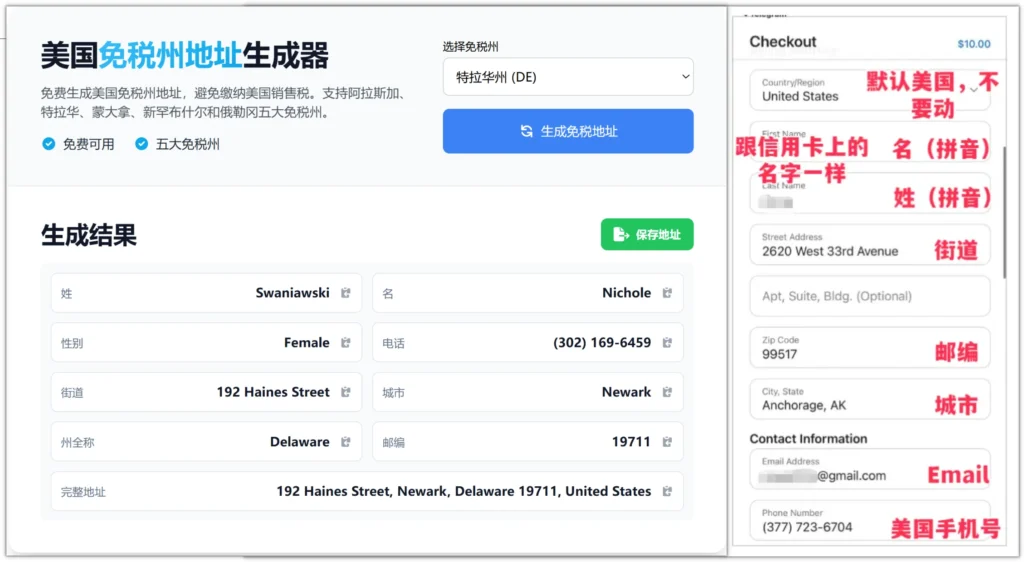Open the 选择免税州 state dropdown
The width and height of the screenshot is (1024, 562).
(x=568, y=77)
